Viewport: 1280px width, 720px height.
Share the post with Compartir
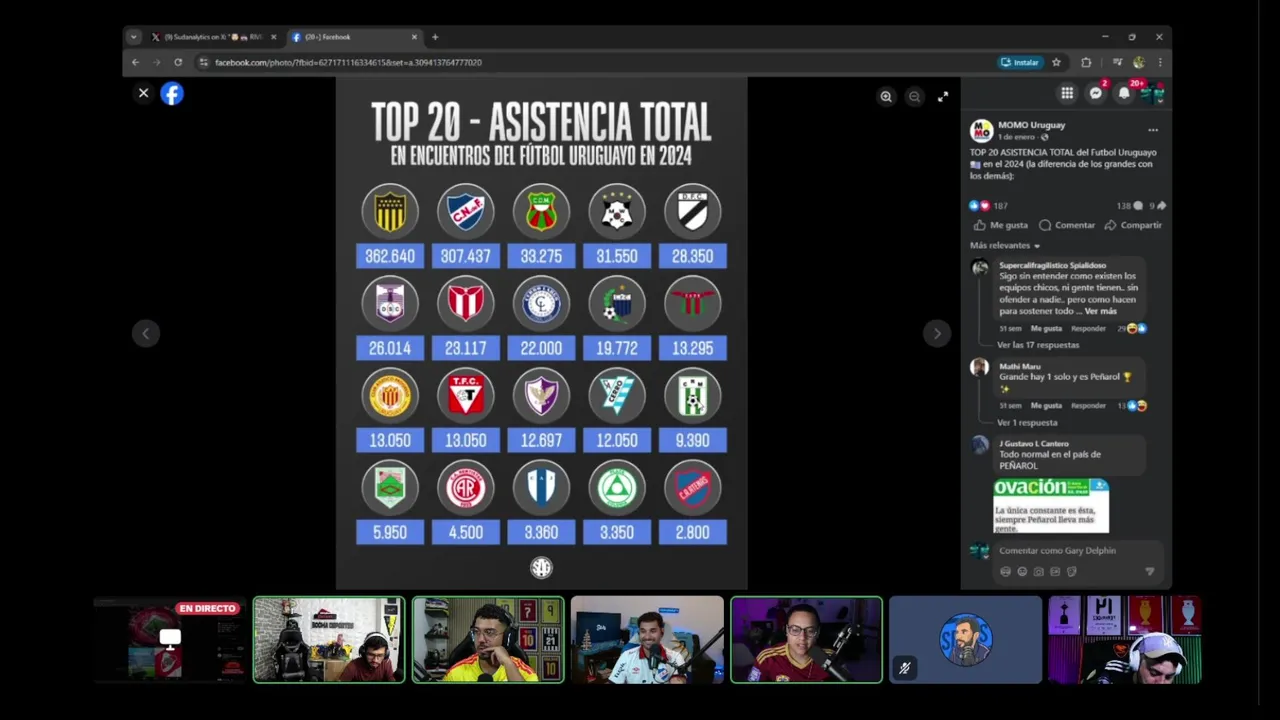pos(1133,225)
